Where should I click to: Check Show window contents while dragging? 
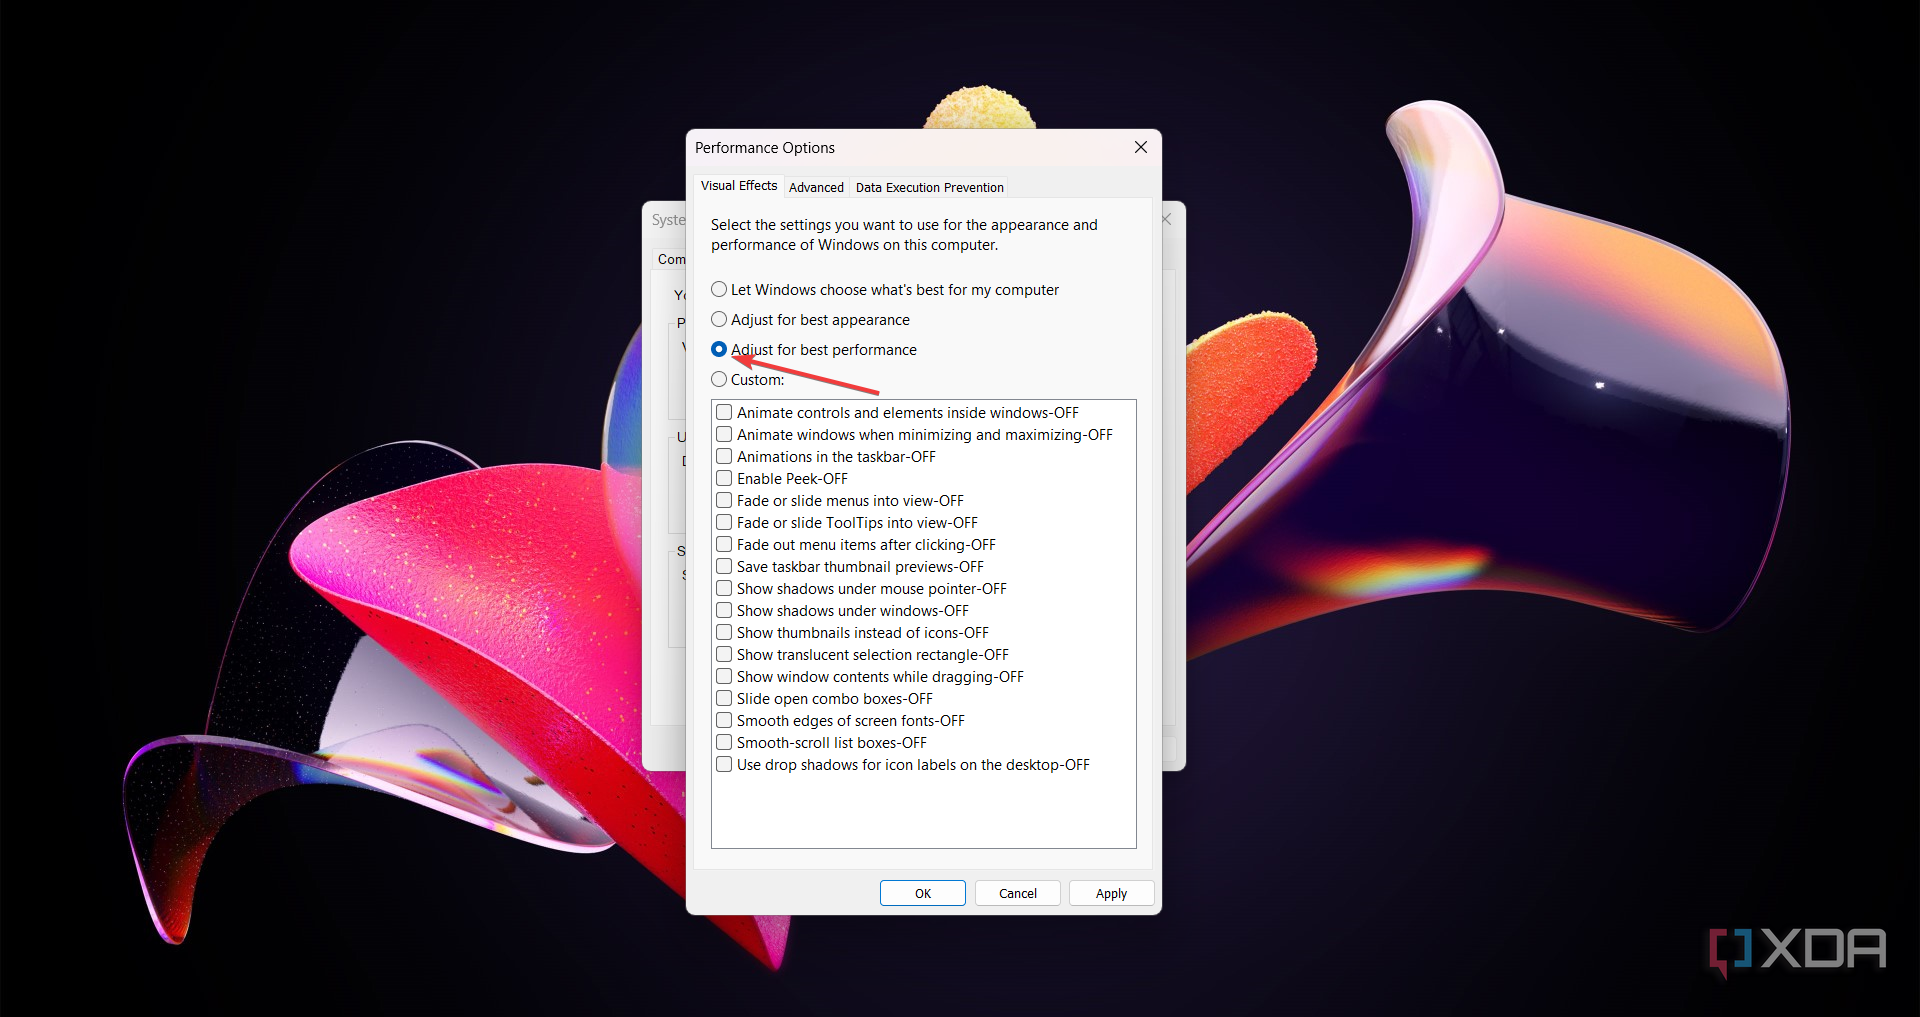coord(724,677)
